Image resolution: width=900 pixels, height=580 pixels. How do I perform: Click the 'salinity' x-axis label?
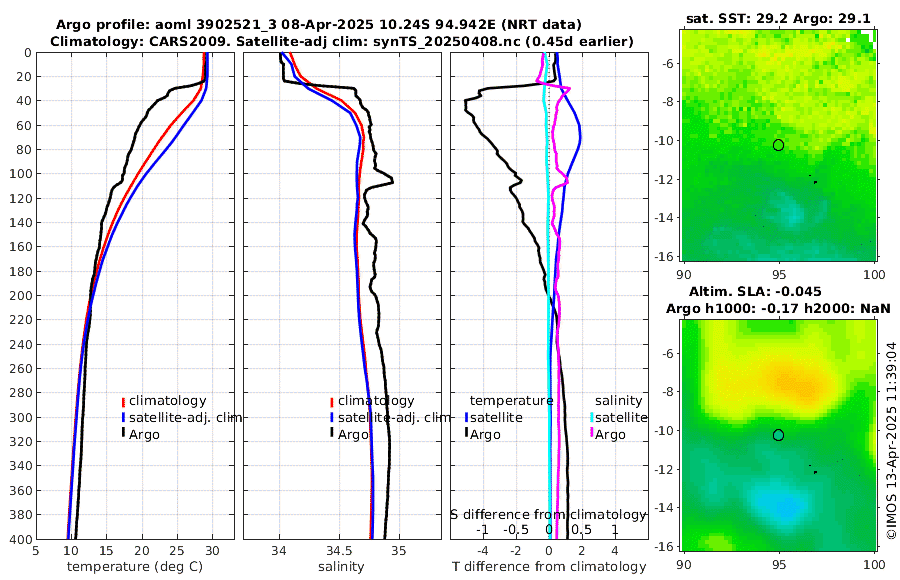[x=341, y=567]
